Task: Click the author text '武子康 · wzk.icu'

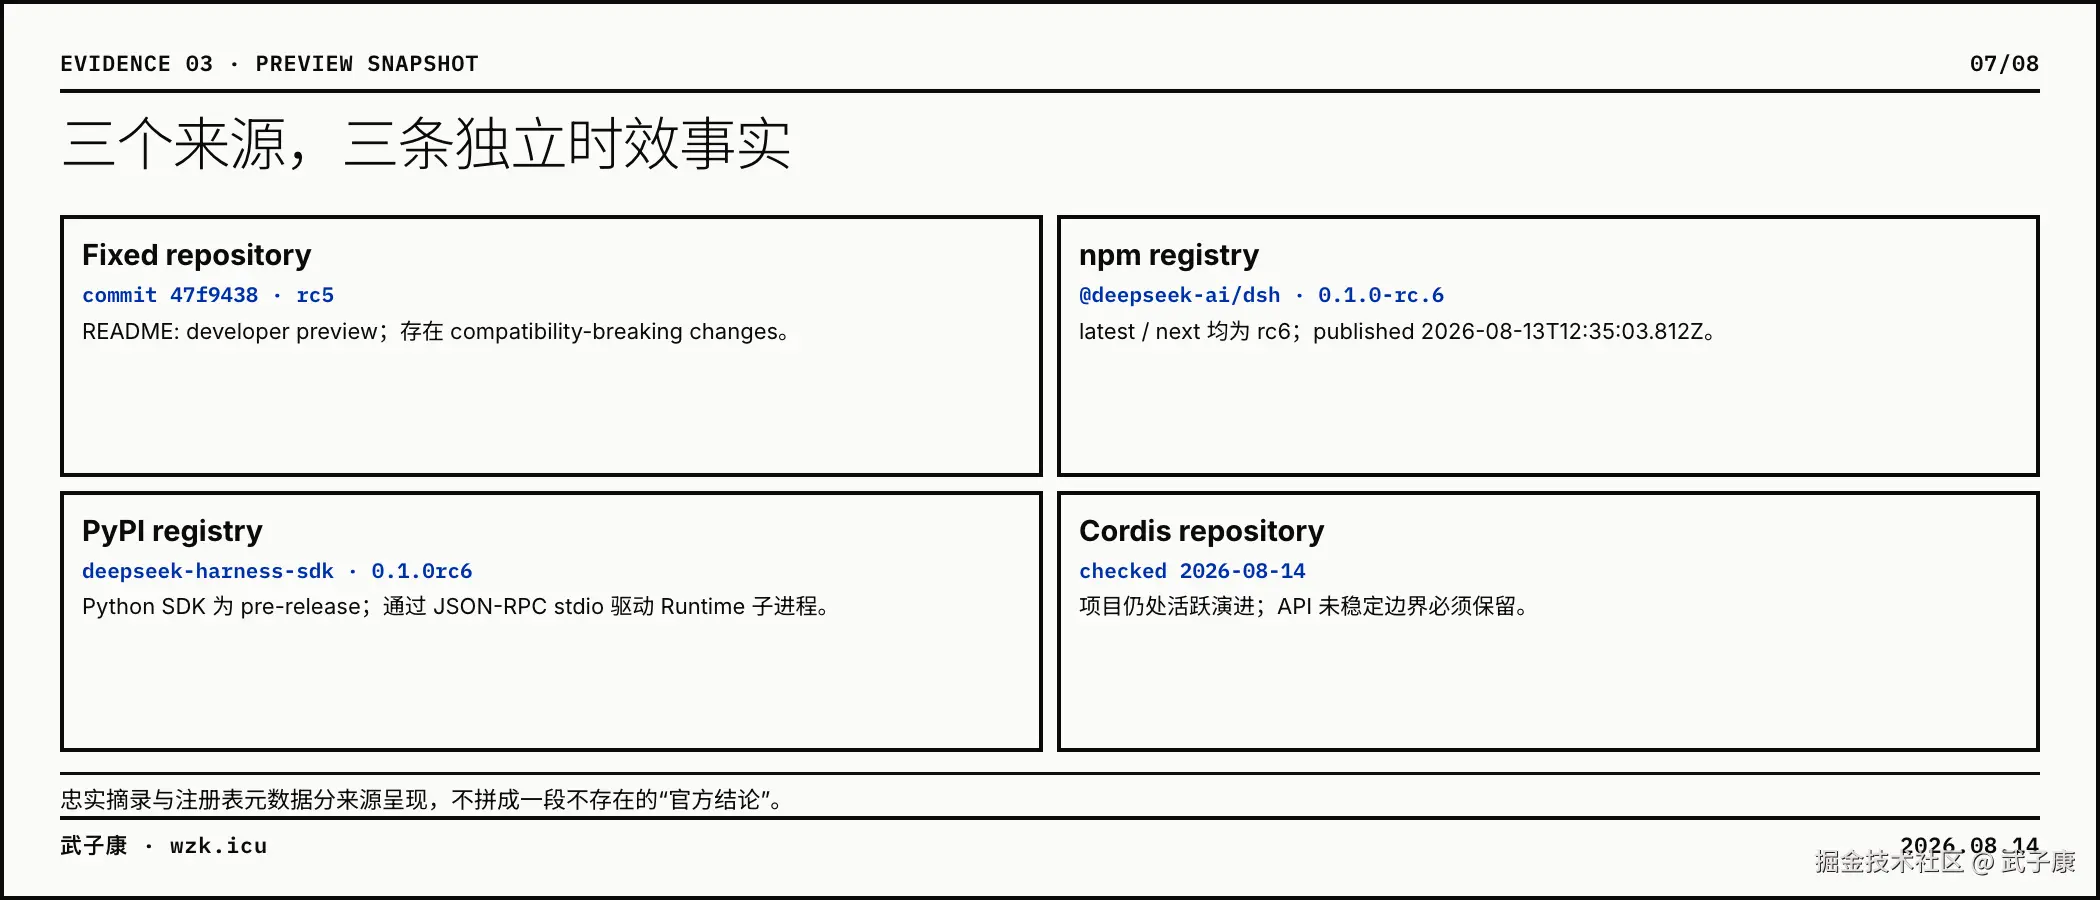Action: [x=164, y=846]
